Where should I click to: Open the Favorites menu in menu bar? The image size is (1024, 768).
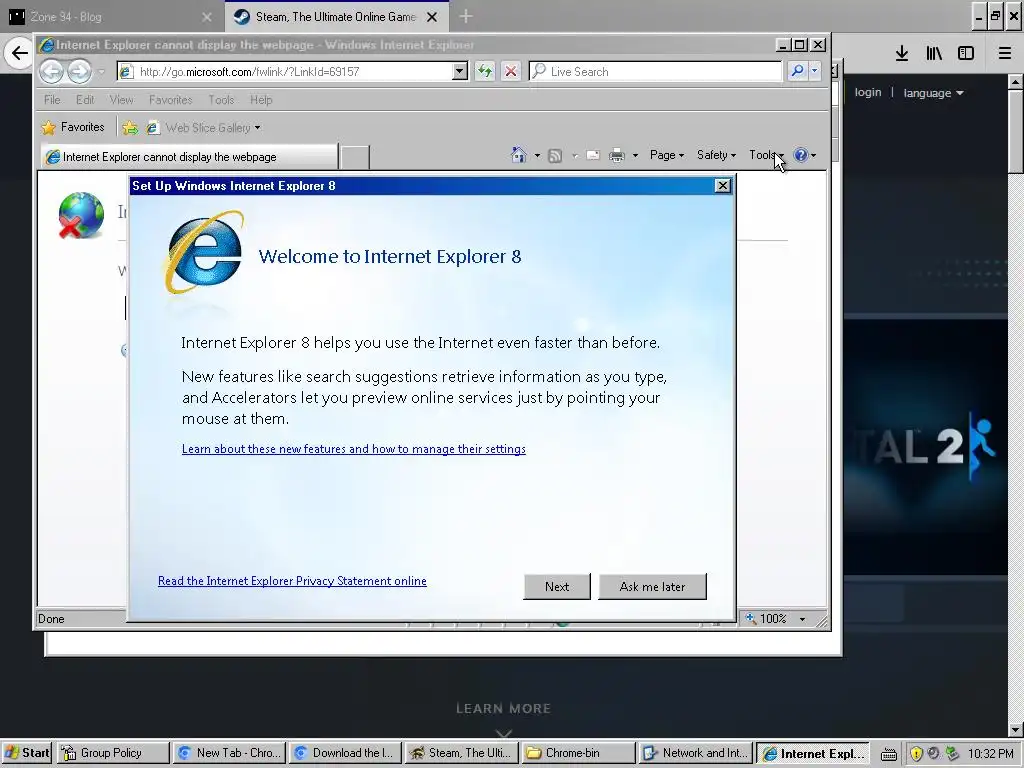(x=170, y=100)
